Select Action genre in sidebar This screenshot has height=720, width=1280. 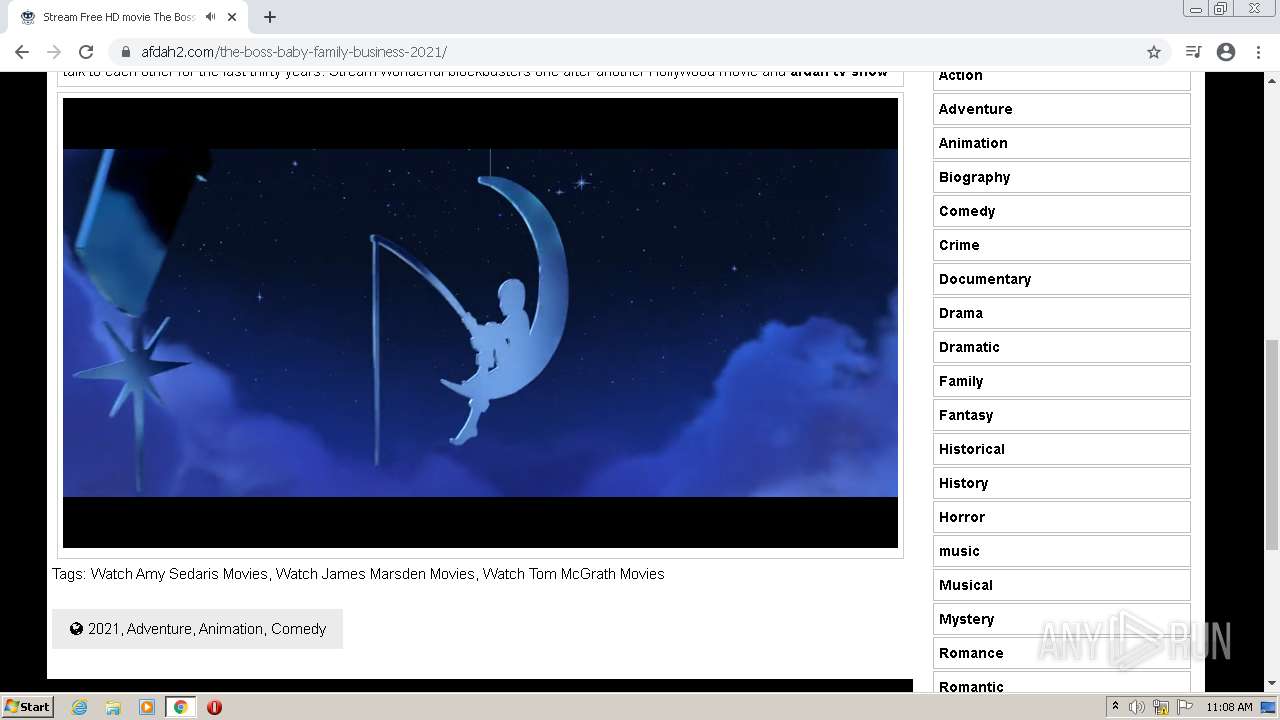click(x=1061, y=78)
